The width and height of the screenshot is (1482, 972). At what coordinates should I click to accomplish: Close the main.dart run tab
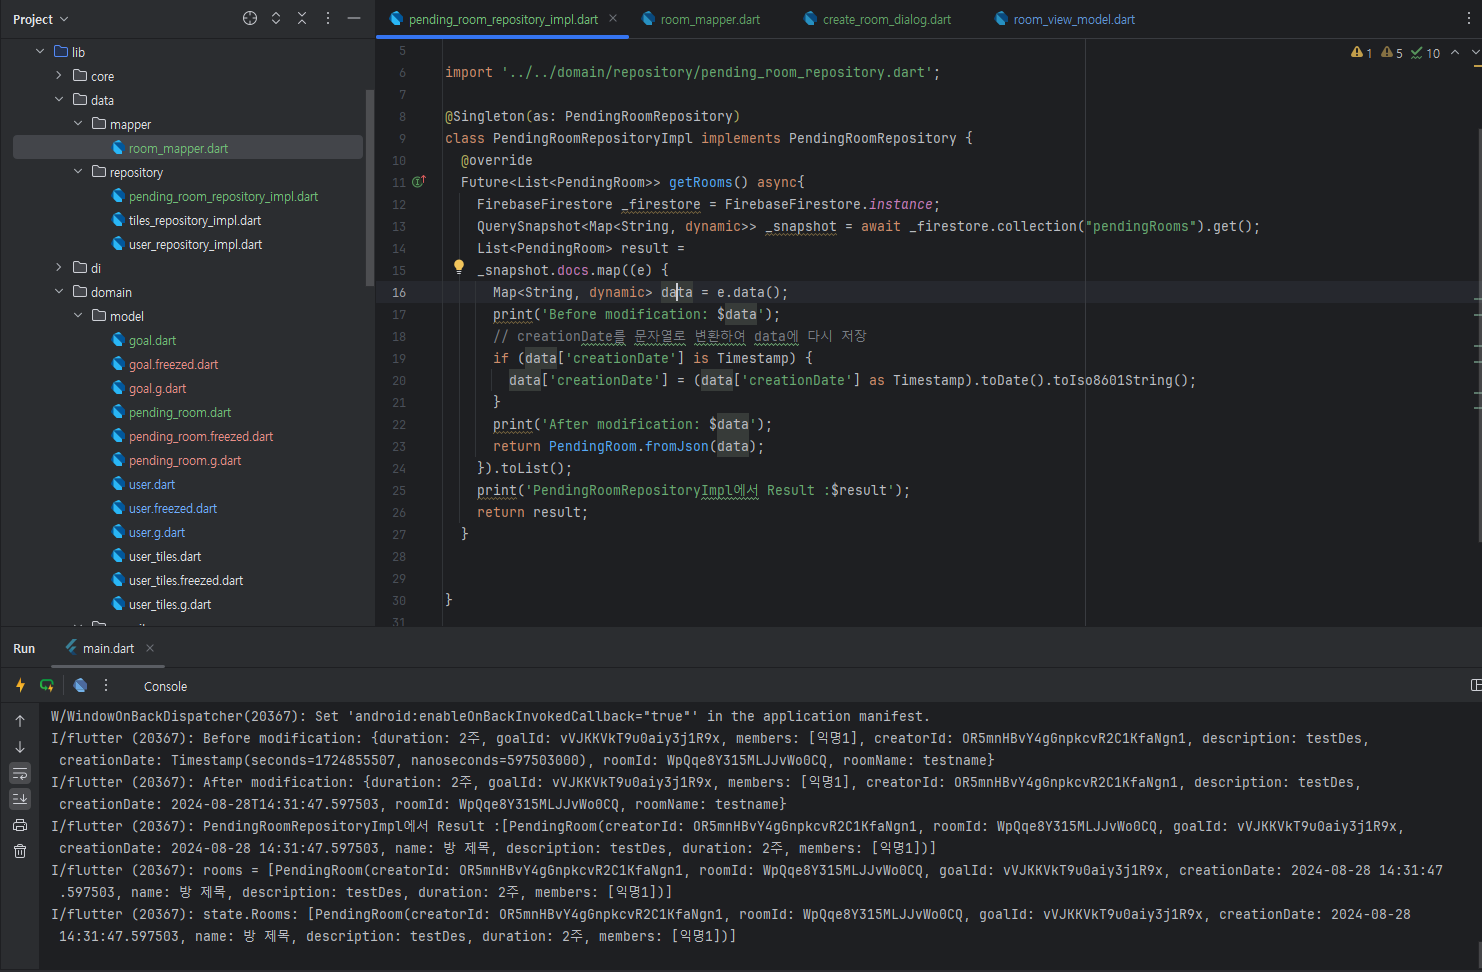point(150,648)
